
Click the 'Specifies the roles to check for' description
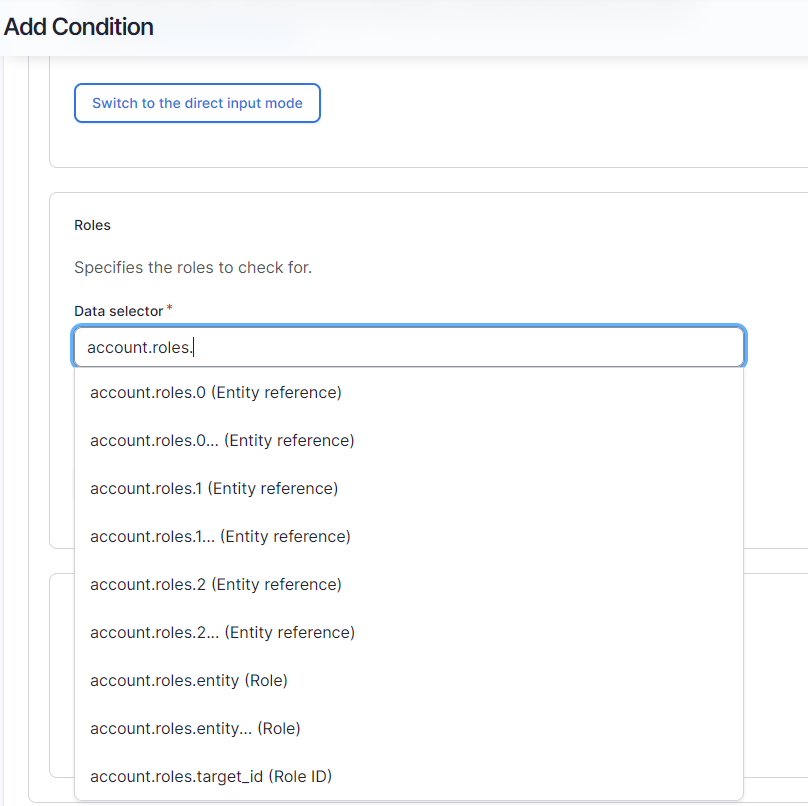pos(193,267)
